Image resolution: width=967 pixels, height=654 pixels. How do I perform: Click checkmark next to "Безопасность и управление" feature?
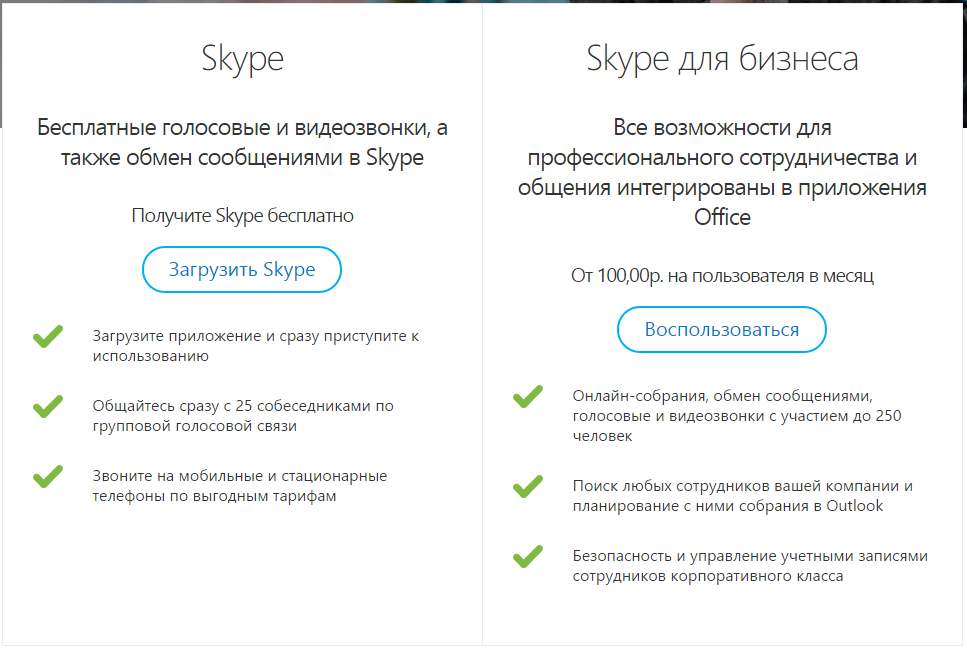[x=527, y=556]
